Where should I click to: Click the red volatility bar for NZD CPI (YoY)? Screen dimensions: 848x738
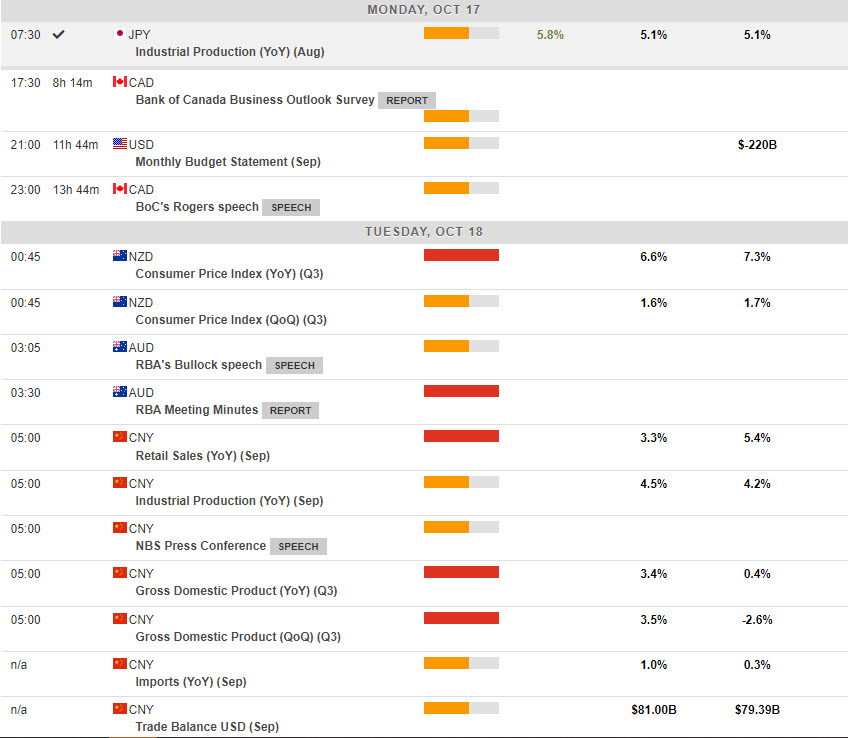pyautogui.click(x=461, y=256)
